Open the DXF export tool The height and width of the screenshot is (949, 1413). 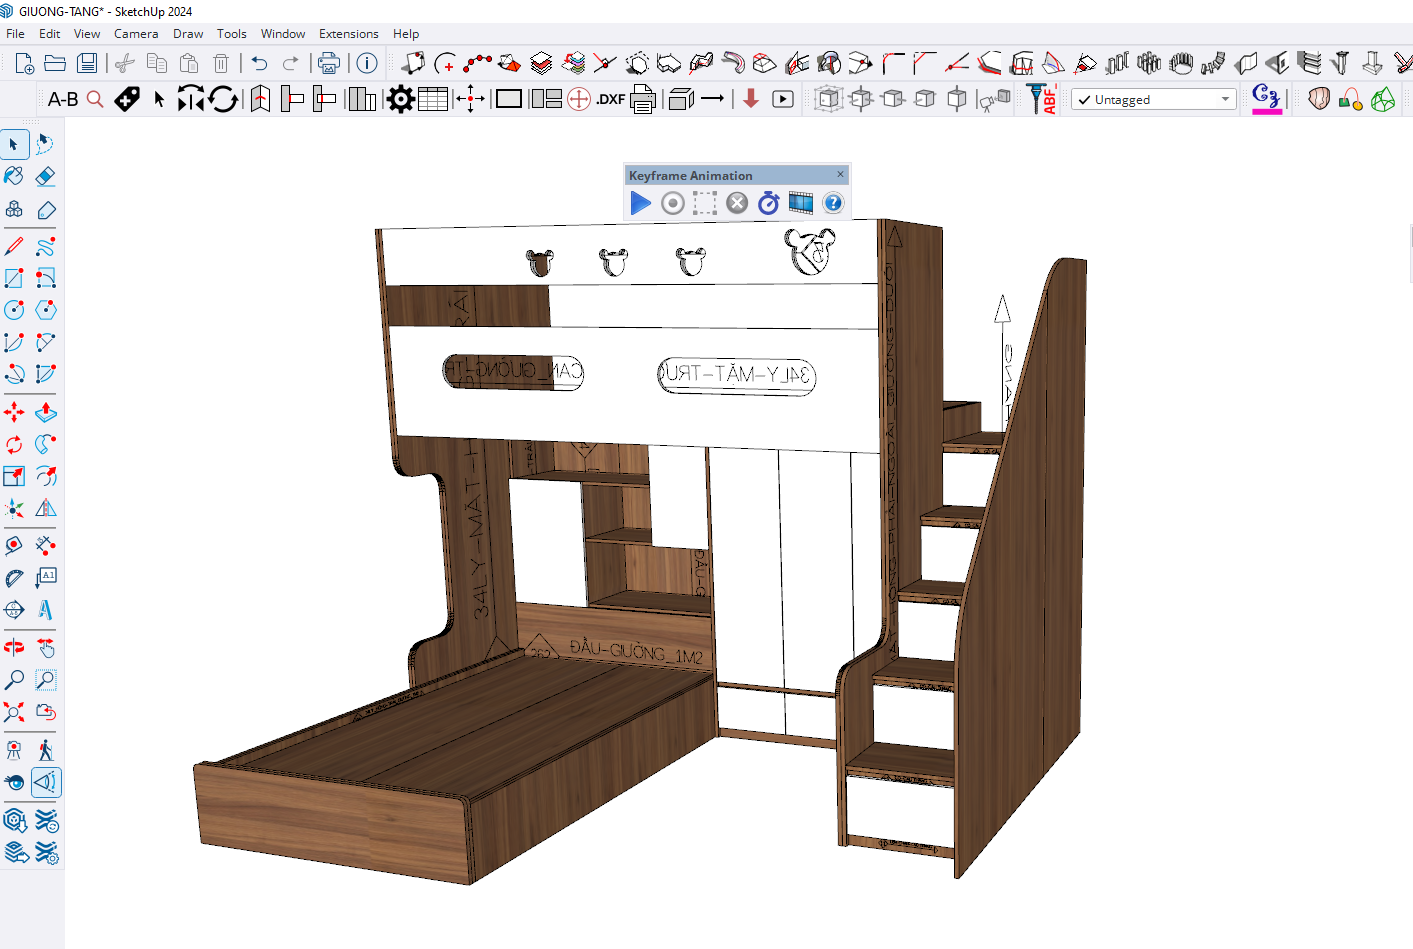(x=610, y=99)
